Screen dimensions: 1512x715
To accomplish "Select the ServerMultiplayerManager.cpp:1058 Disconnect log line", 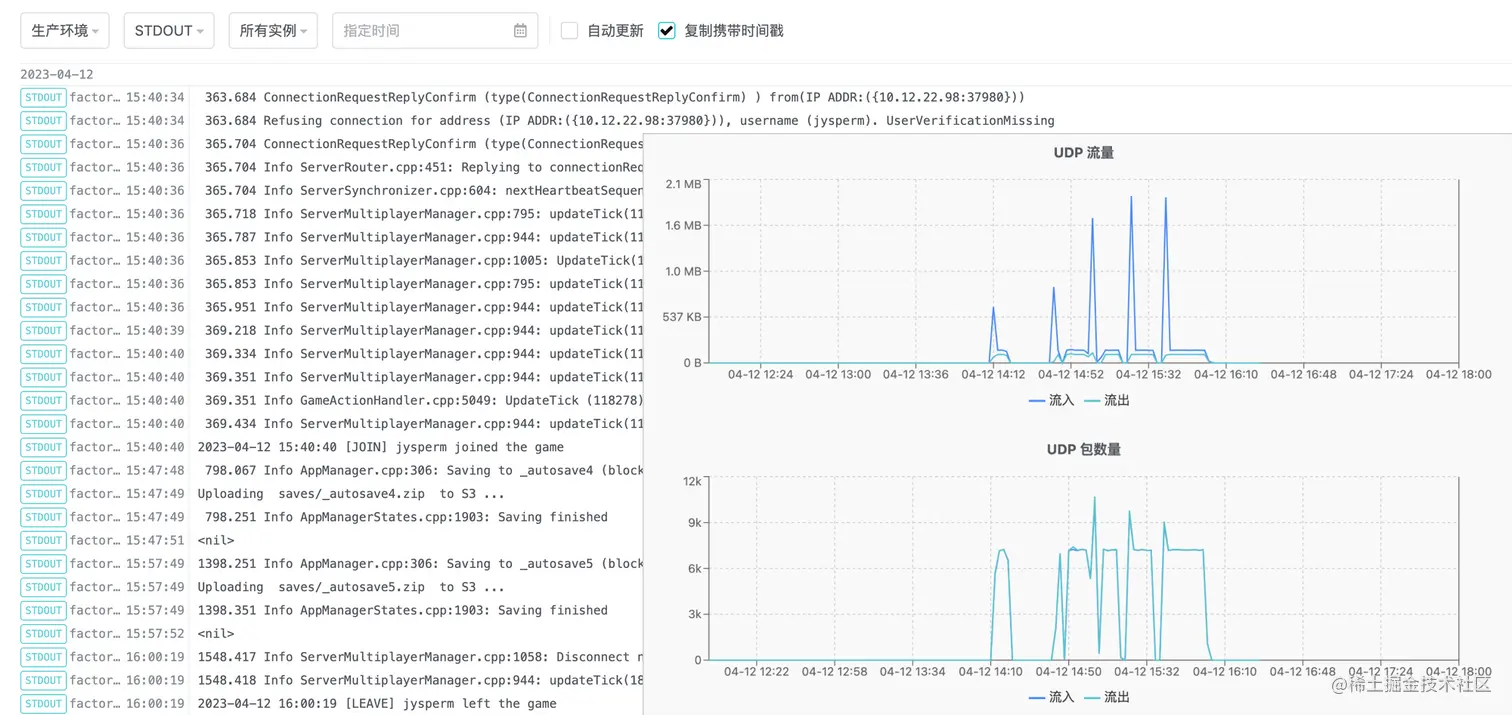I will coord(420,657).
